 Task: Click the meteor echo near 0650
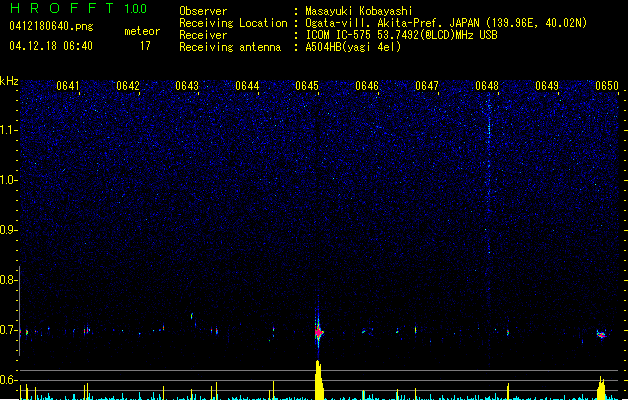pos(601,334)
